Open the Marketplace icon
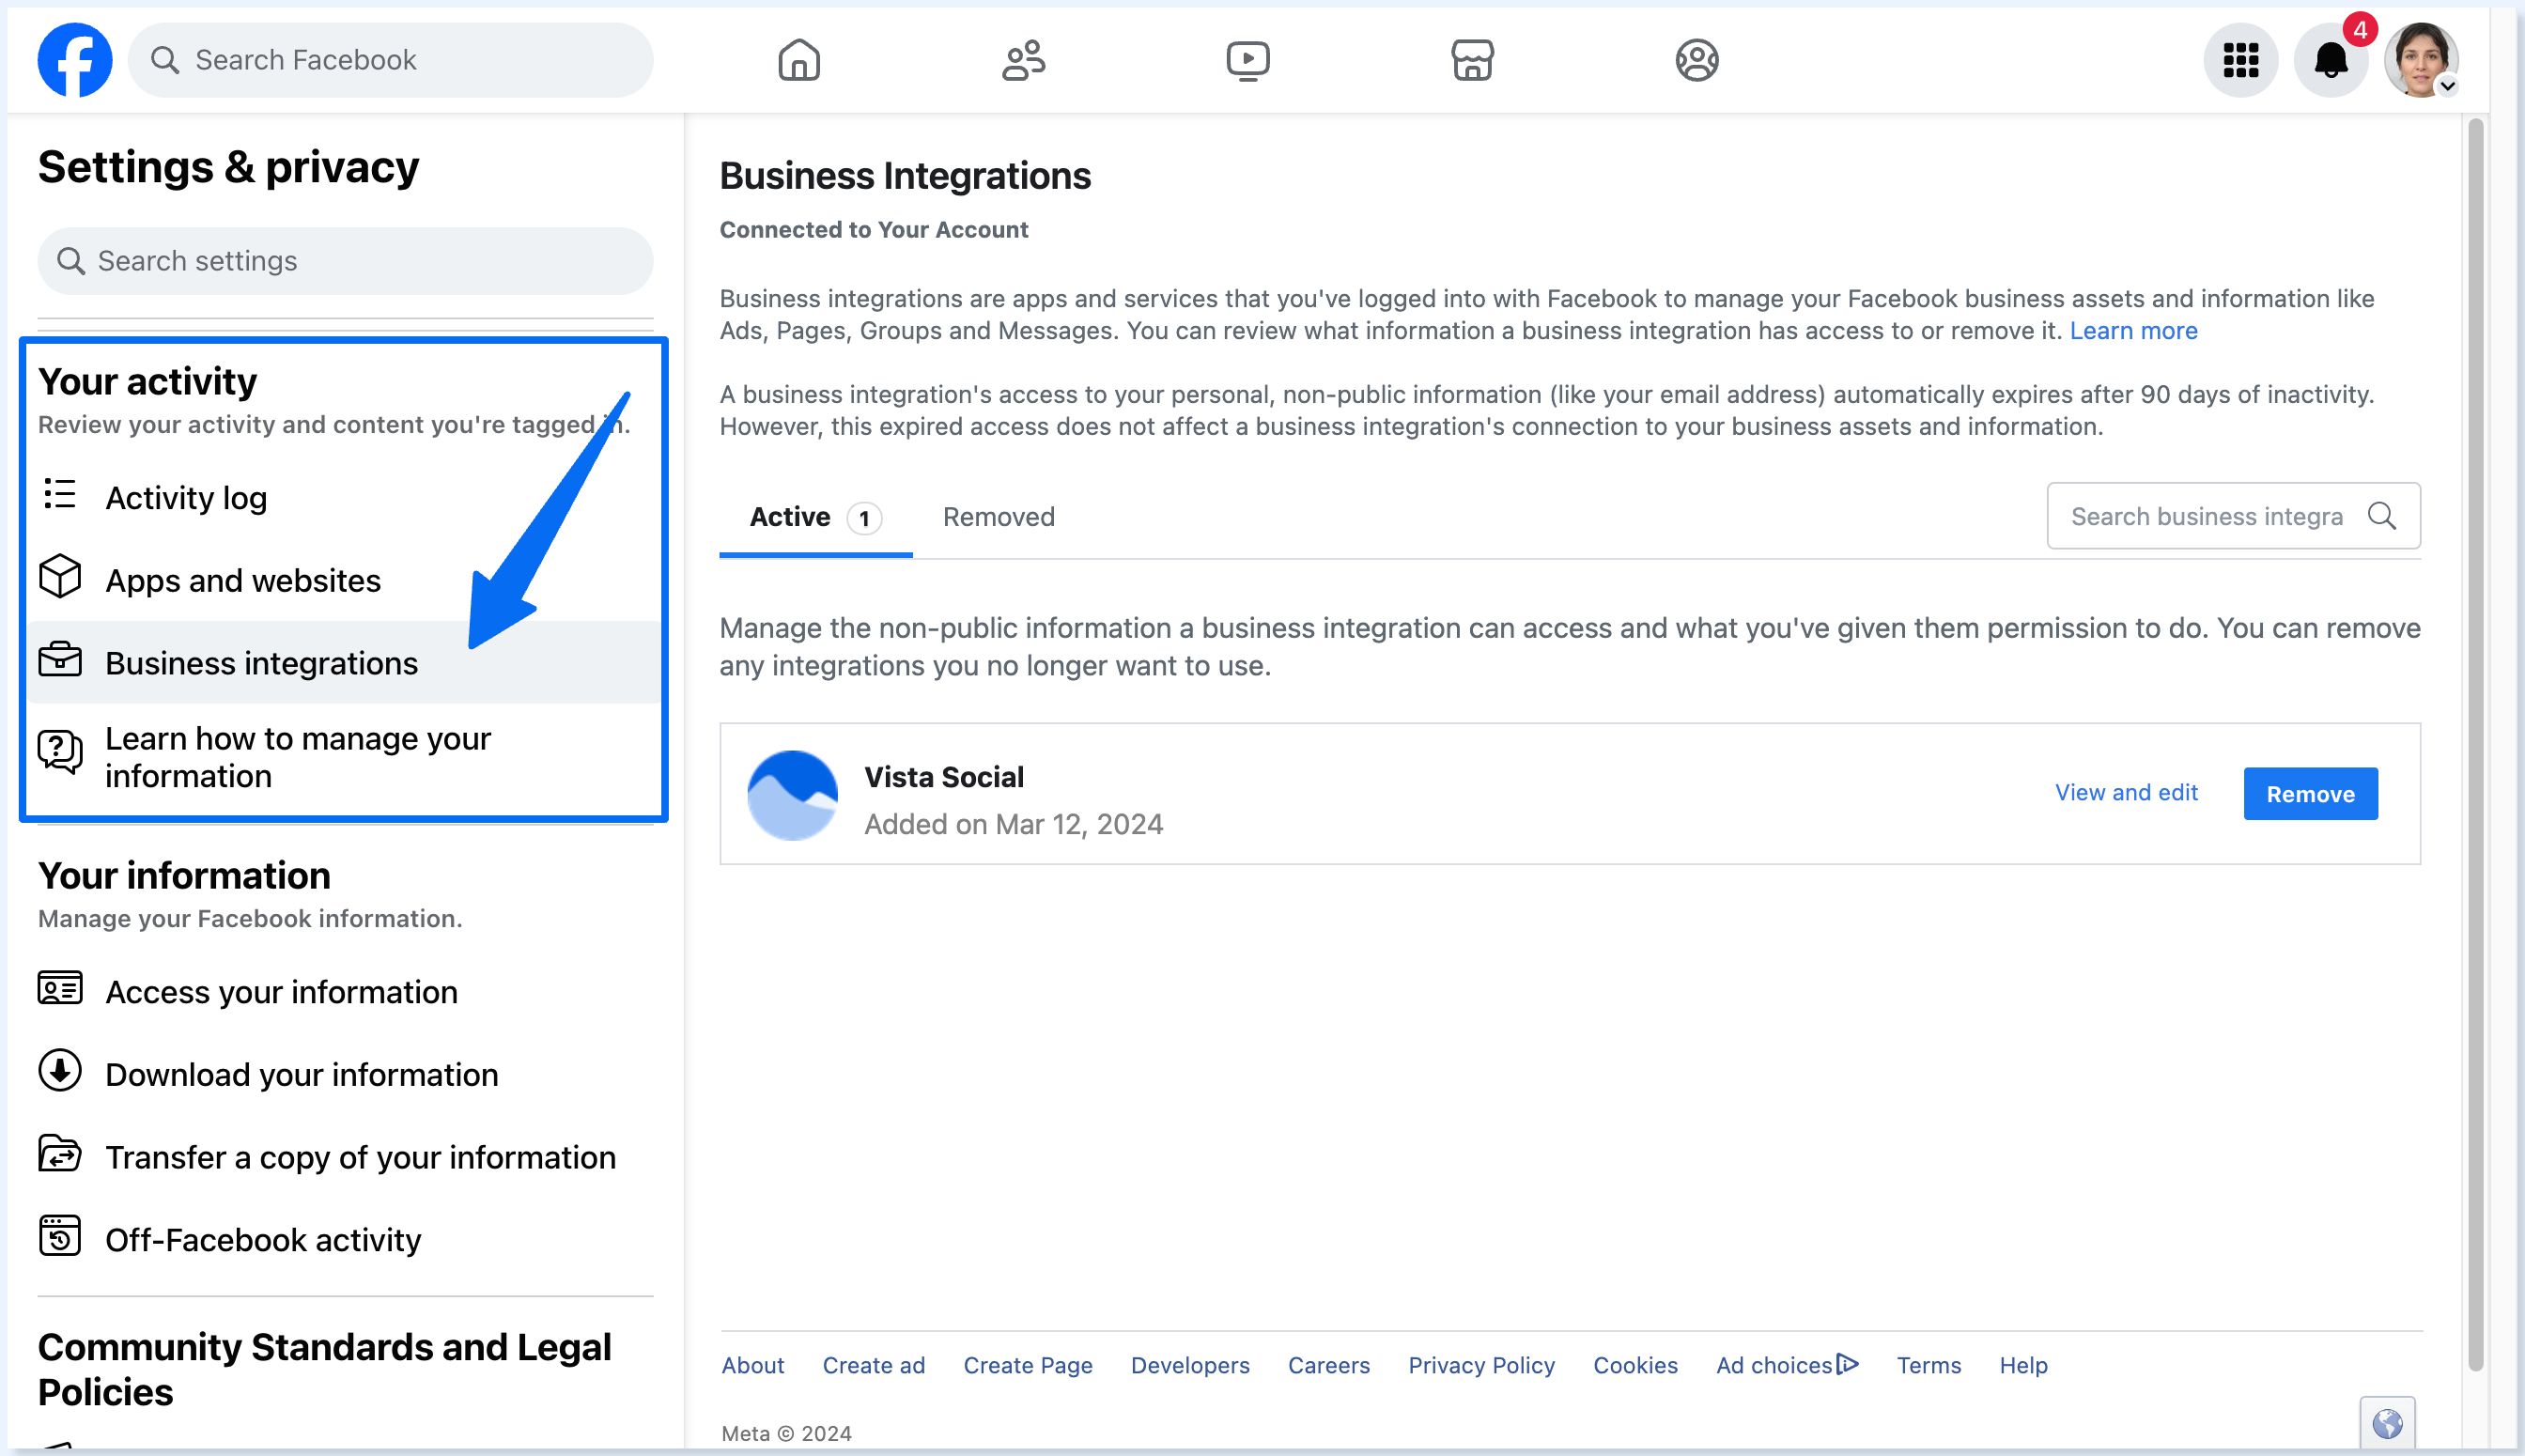The width and height of the screenshot is (2525, 1456). [1472, 60]
